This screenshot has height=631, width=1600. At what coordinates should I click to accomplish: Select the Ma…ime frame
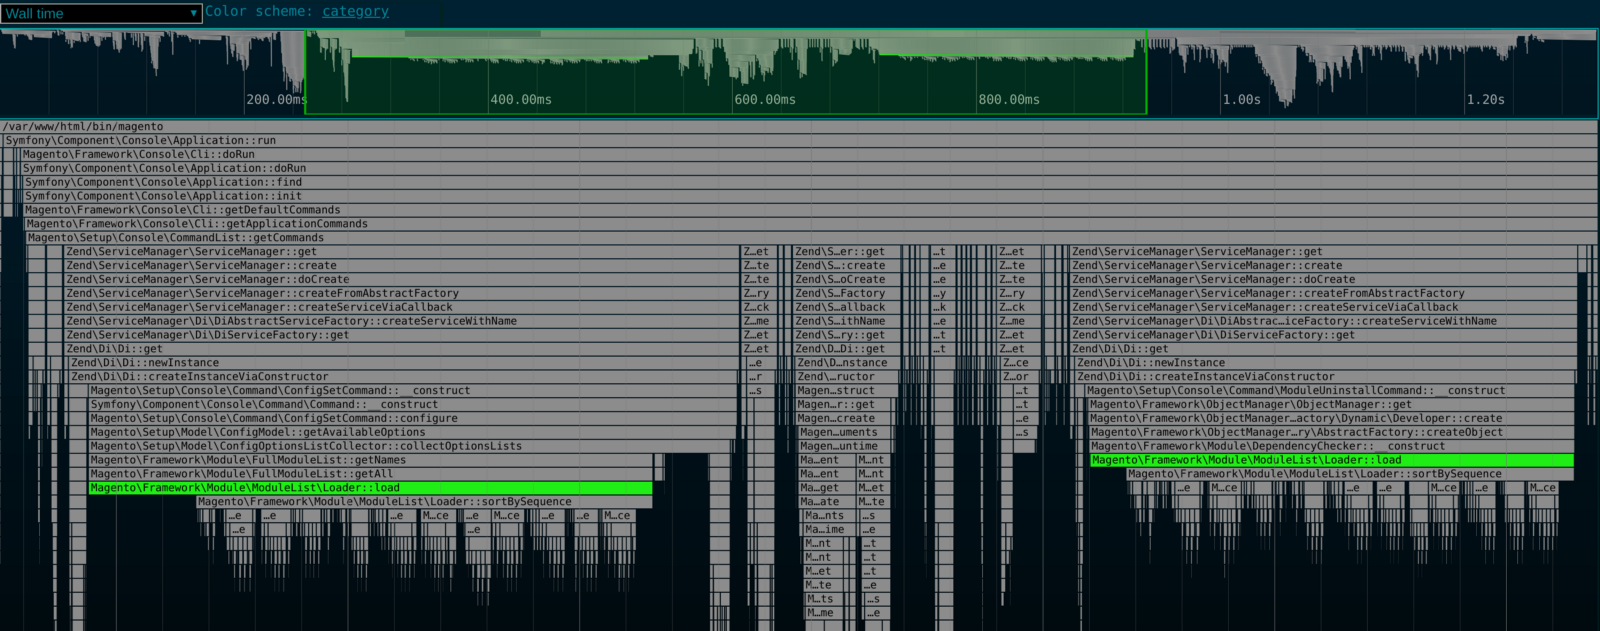[x=830, y=531]
